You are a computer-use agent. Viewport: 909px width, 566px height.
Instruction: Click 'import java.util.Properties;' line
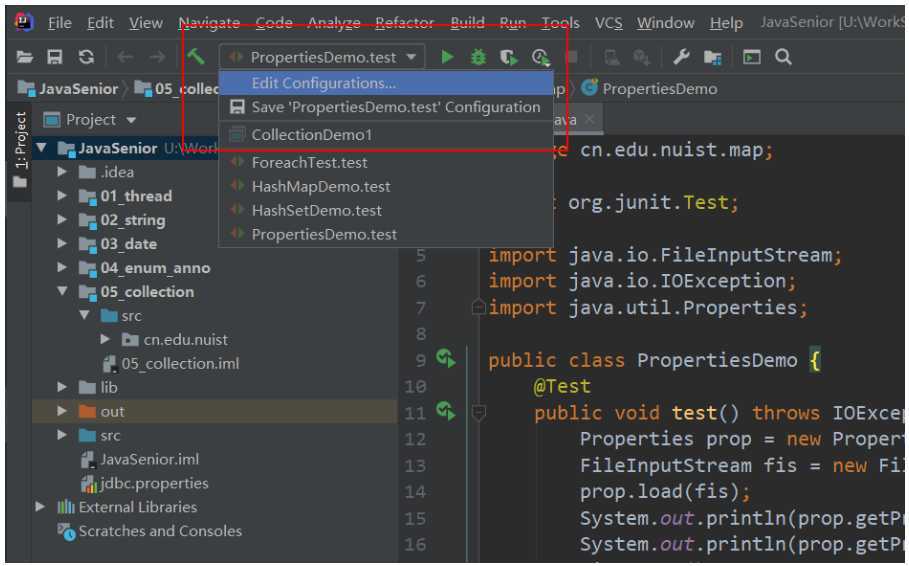pos(648,307)
